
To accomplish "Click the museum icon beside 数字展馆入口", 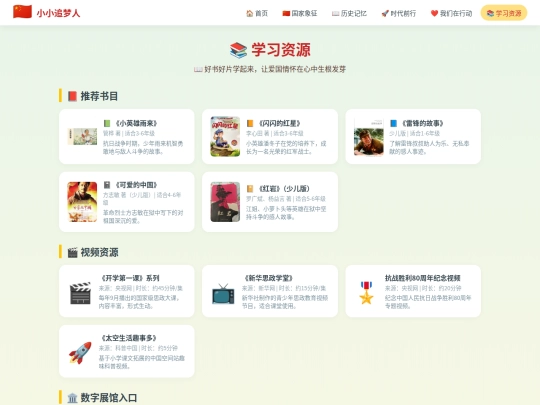I will (x=72, y=398).
